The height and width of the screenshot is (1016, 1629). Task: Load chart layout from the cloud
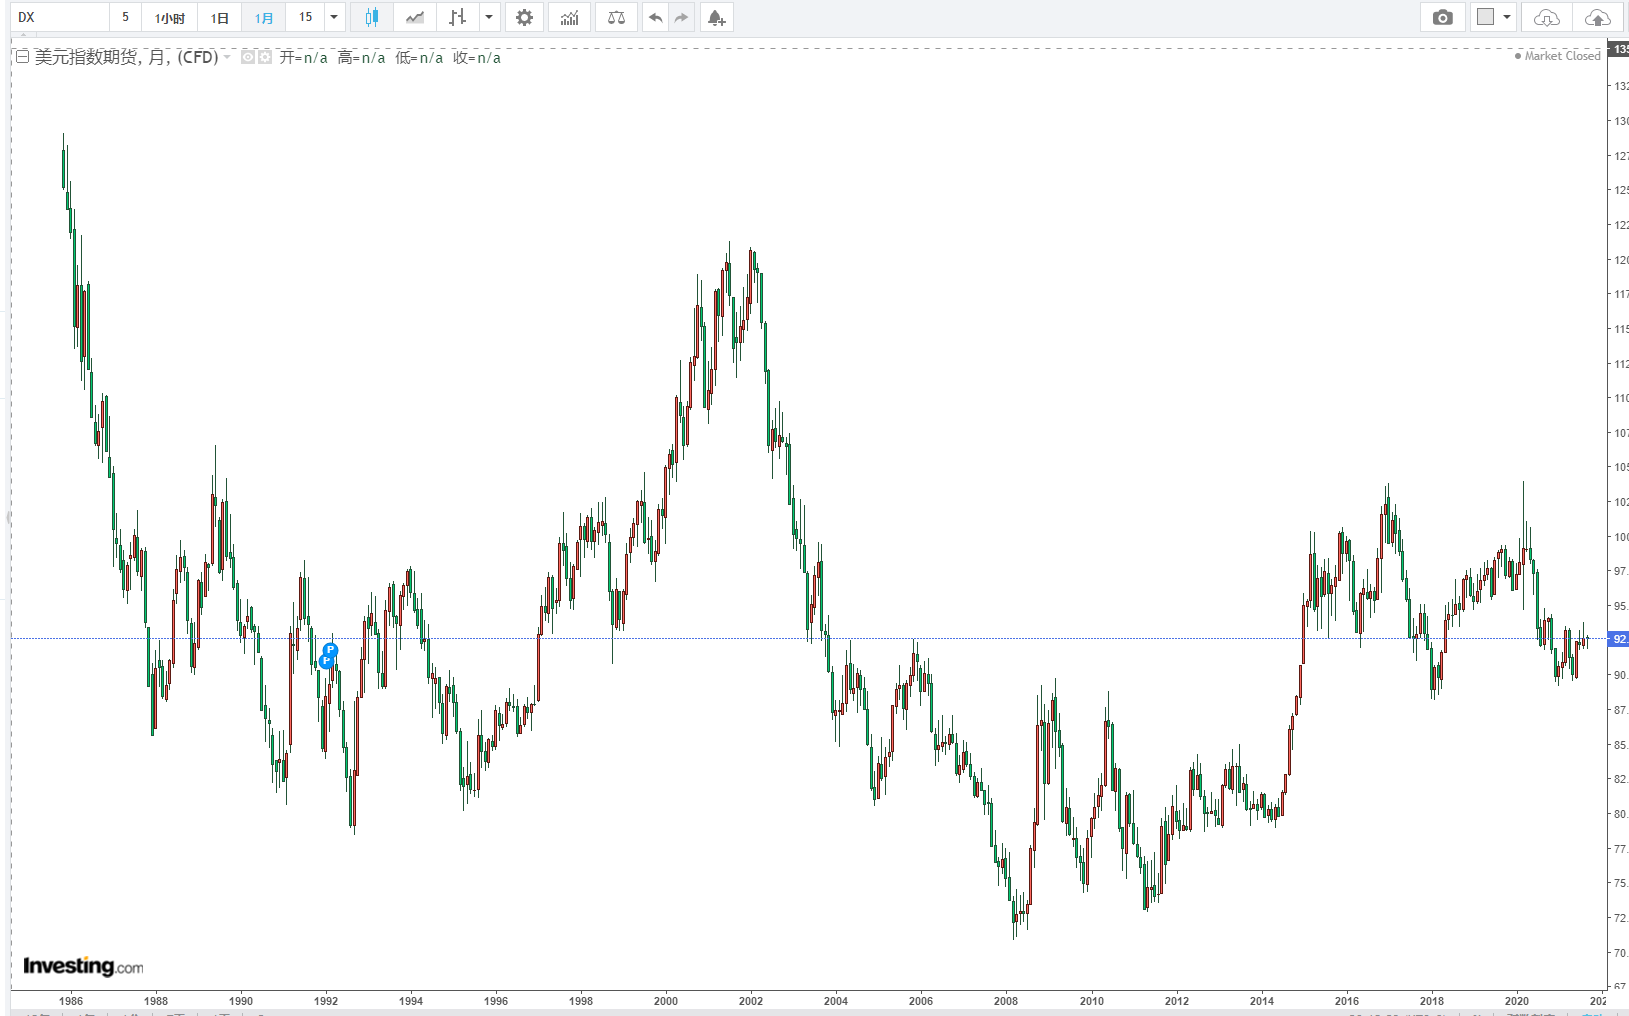point(1546,17)
